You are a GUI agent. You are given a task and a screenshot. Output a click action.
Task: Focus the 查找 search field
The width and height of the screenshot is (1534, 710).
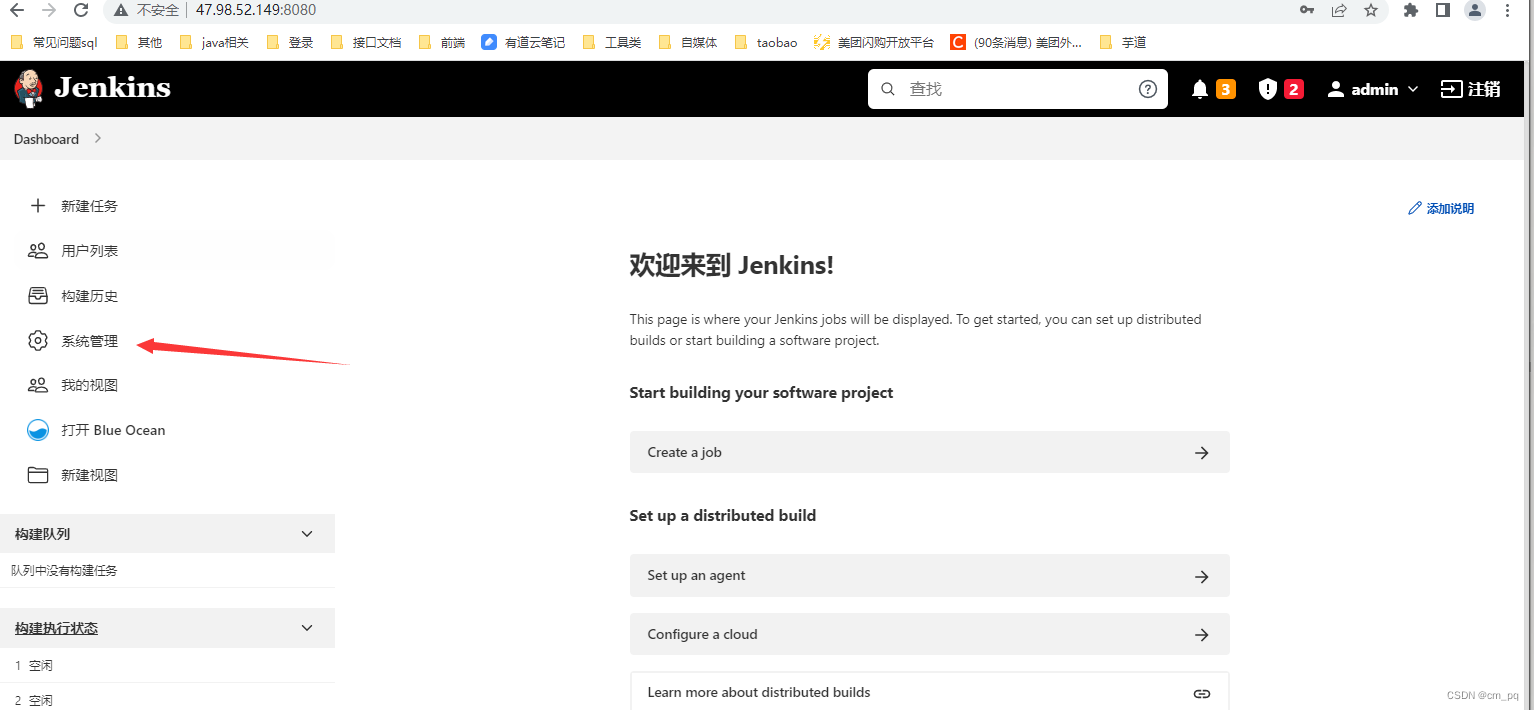point(1017,89)
